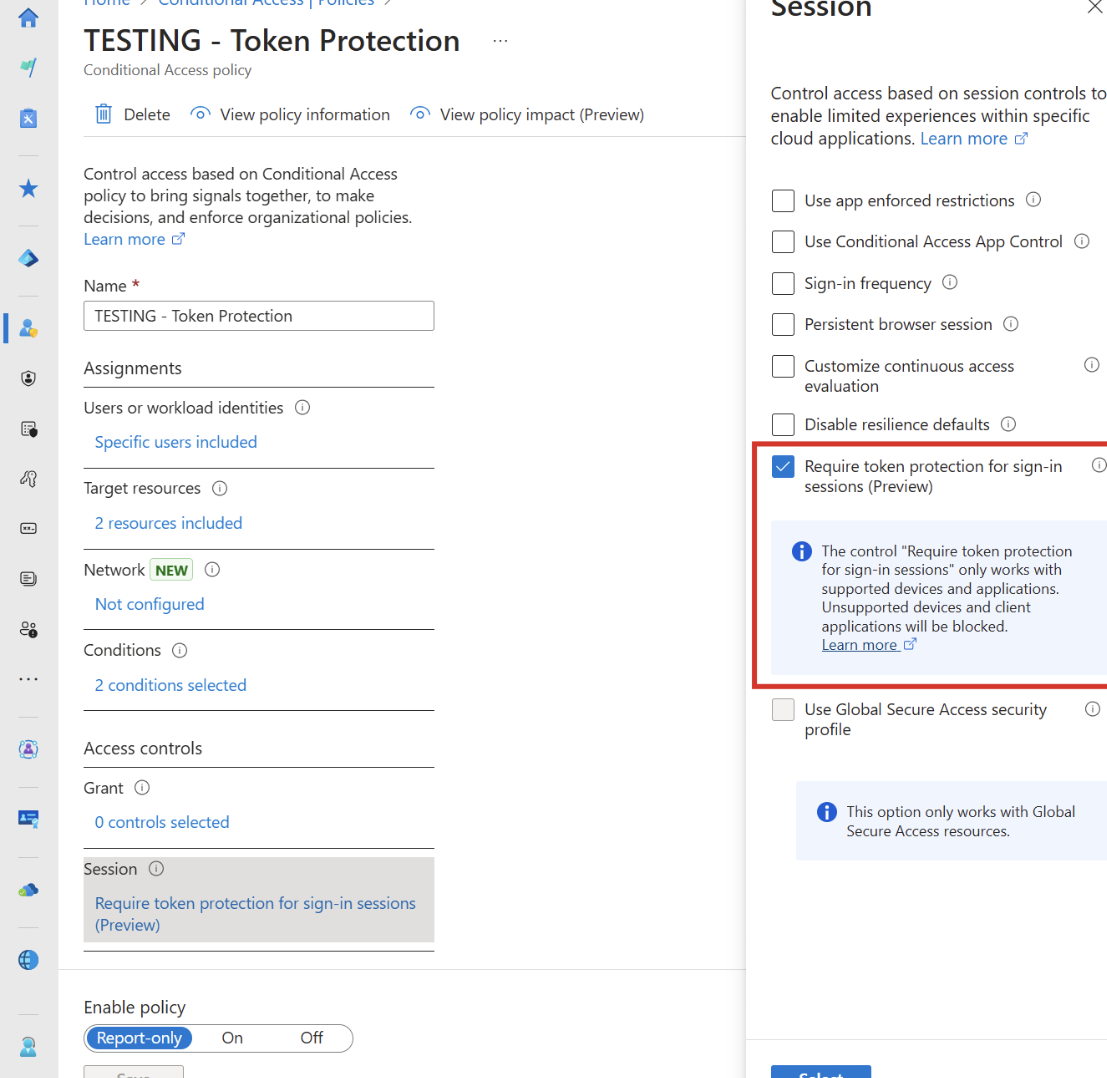
Task: Enable Use app enforced restrictions checkbox
Action: (783, 200)
